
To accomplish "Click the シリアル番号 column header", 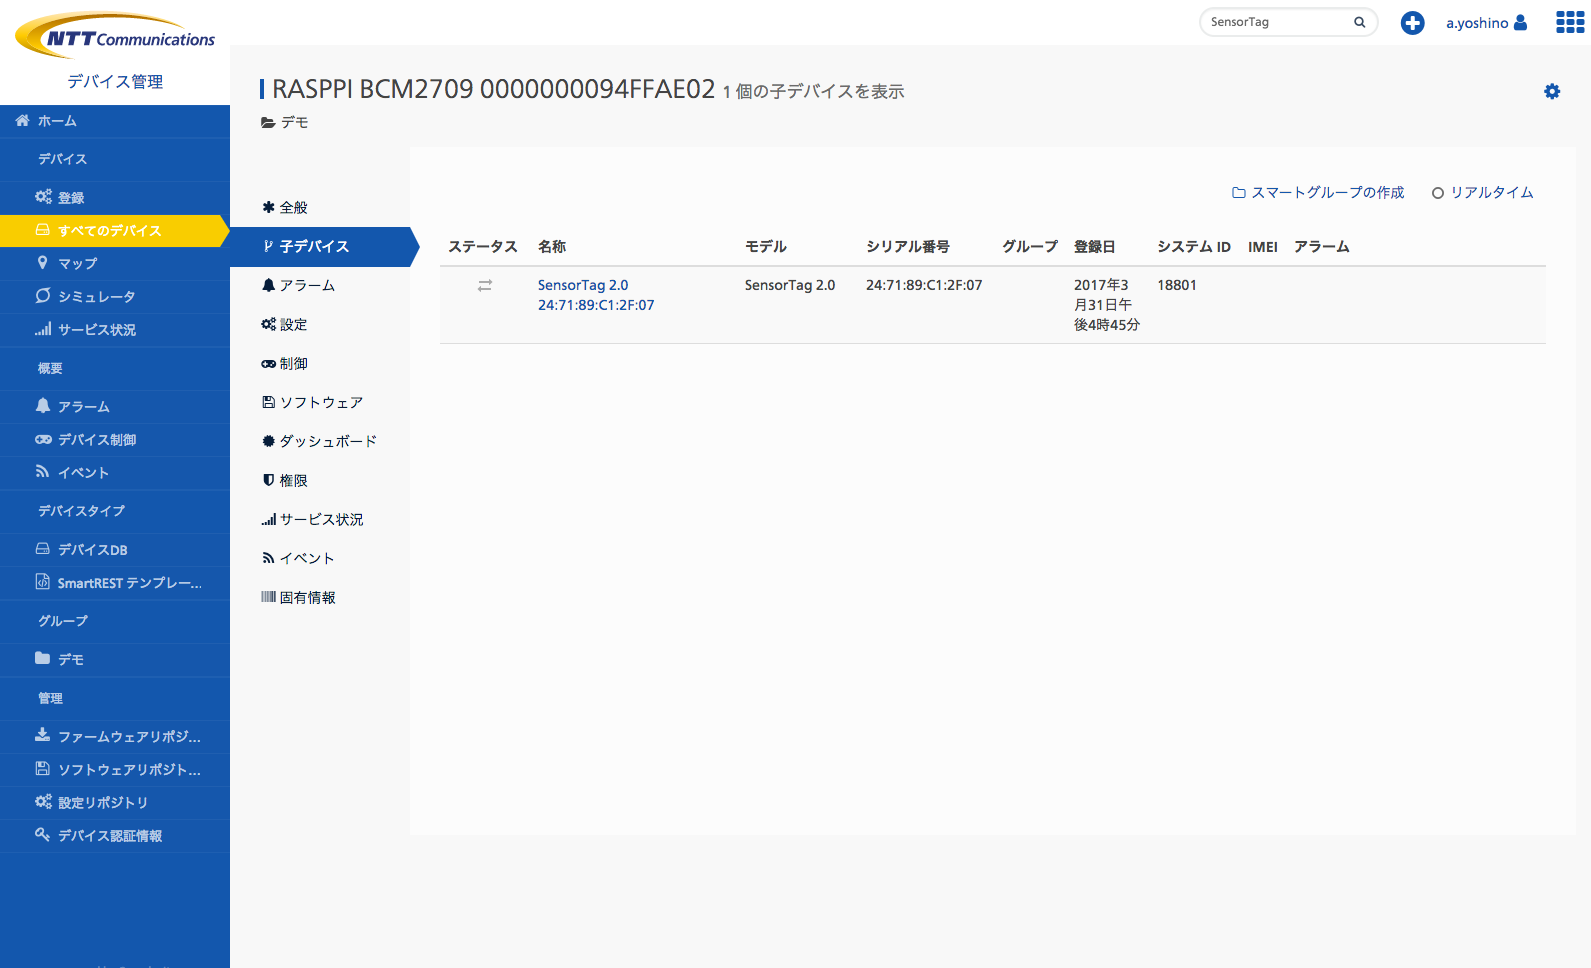I will 908,247.
